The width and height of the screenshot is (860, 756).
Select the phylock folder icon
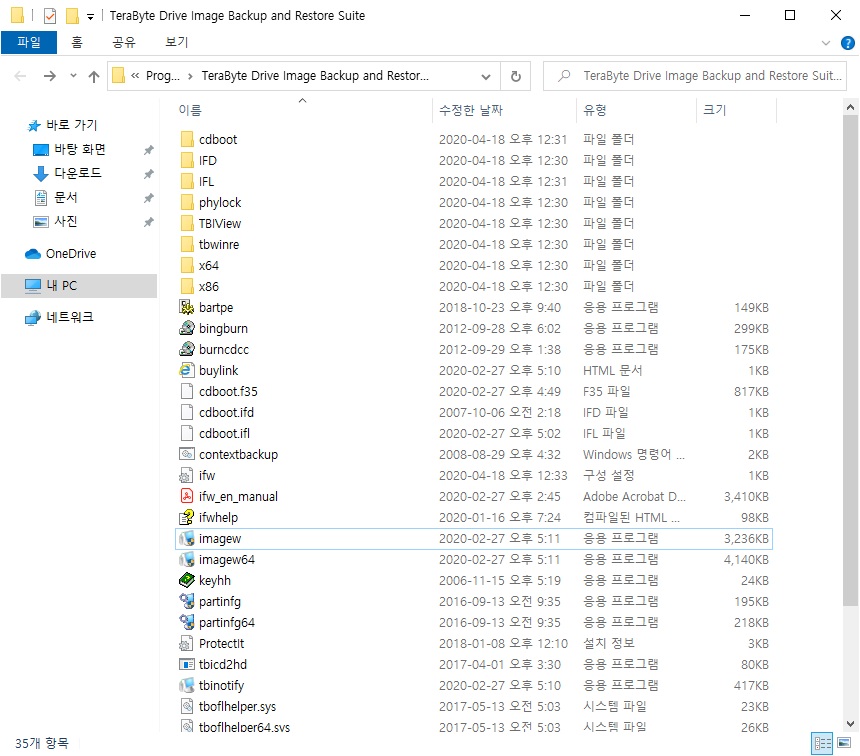click(x=187, y=202)
